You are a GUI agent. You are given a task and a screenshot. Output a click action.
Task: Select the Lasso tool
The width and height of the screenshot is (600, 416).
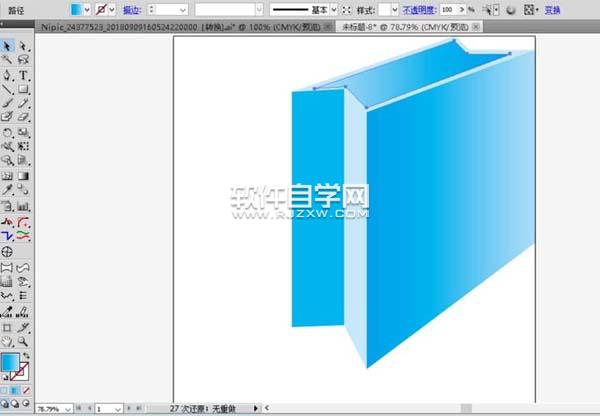coord(23,59)
